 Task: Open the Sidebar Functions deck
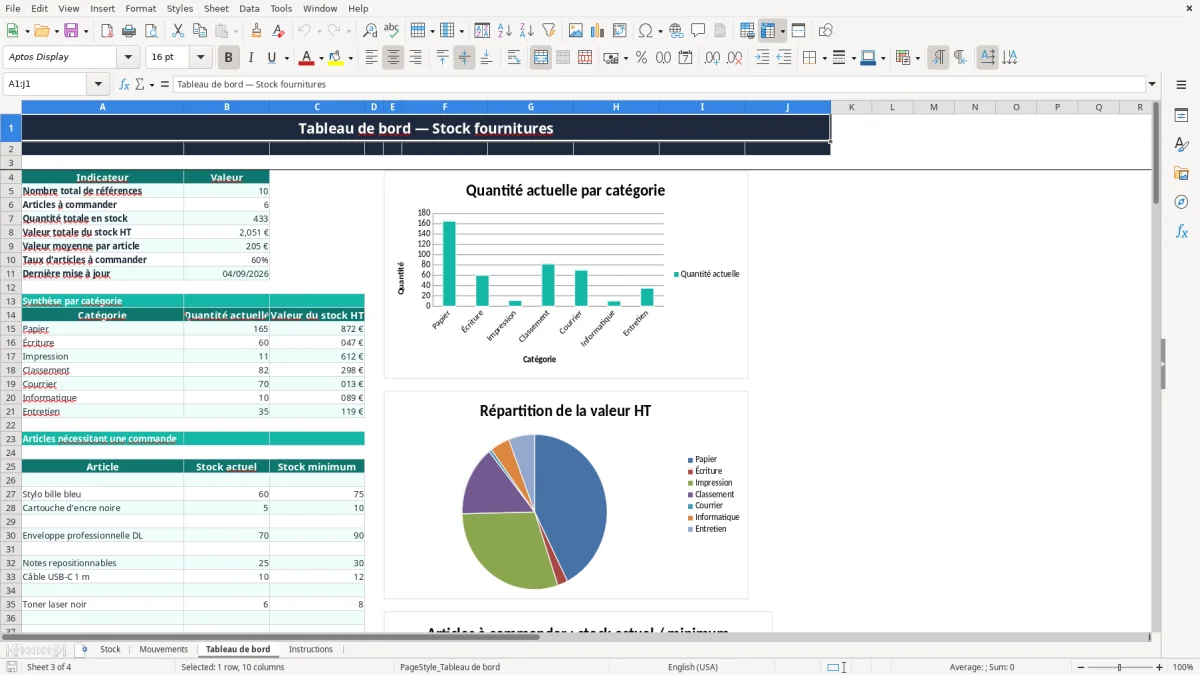click(x=1181, y=231)
